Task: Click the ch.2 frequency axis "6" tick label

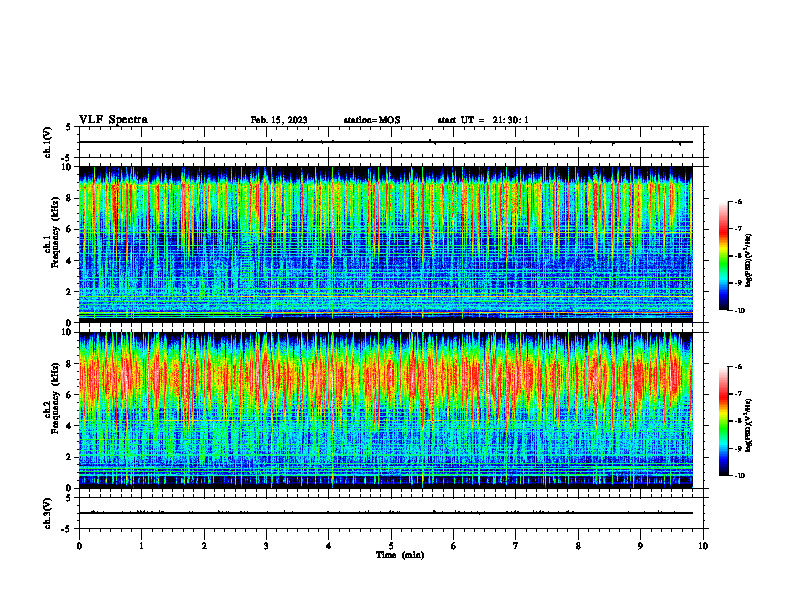Action: 70,395
